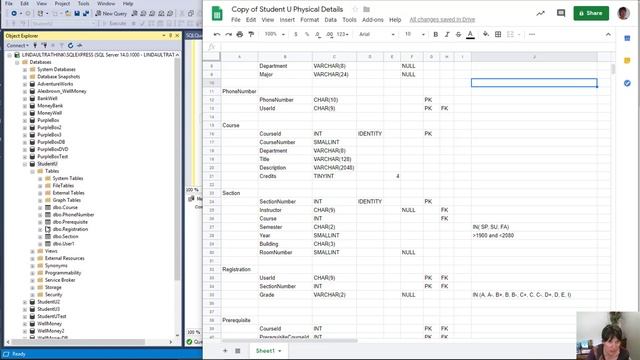Open the all sheets list icon
Screen dimensions: 640x360
click(238, 351)
